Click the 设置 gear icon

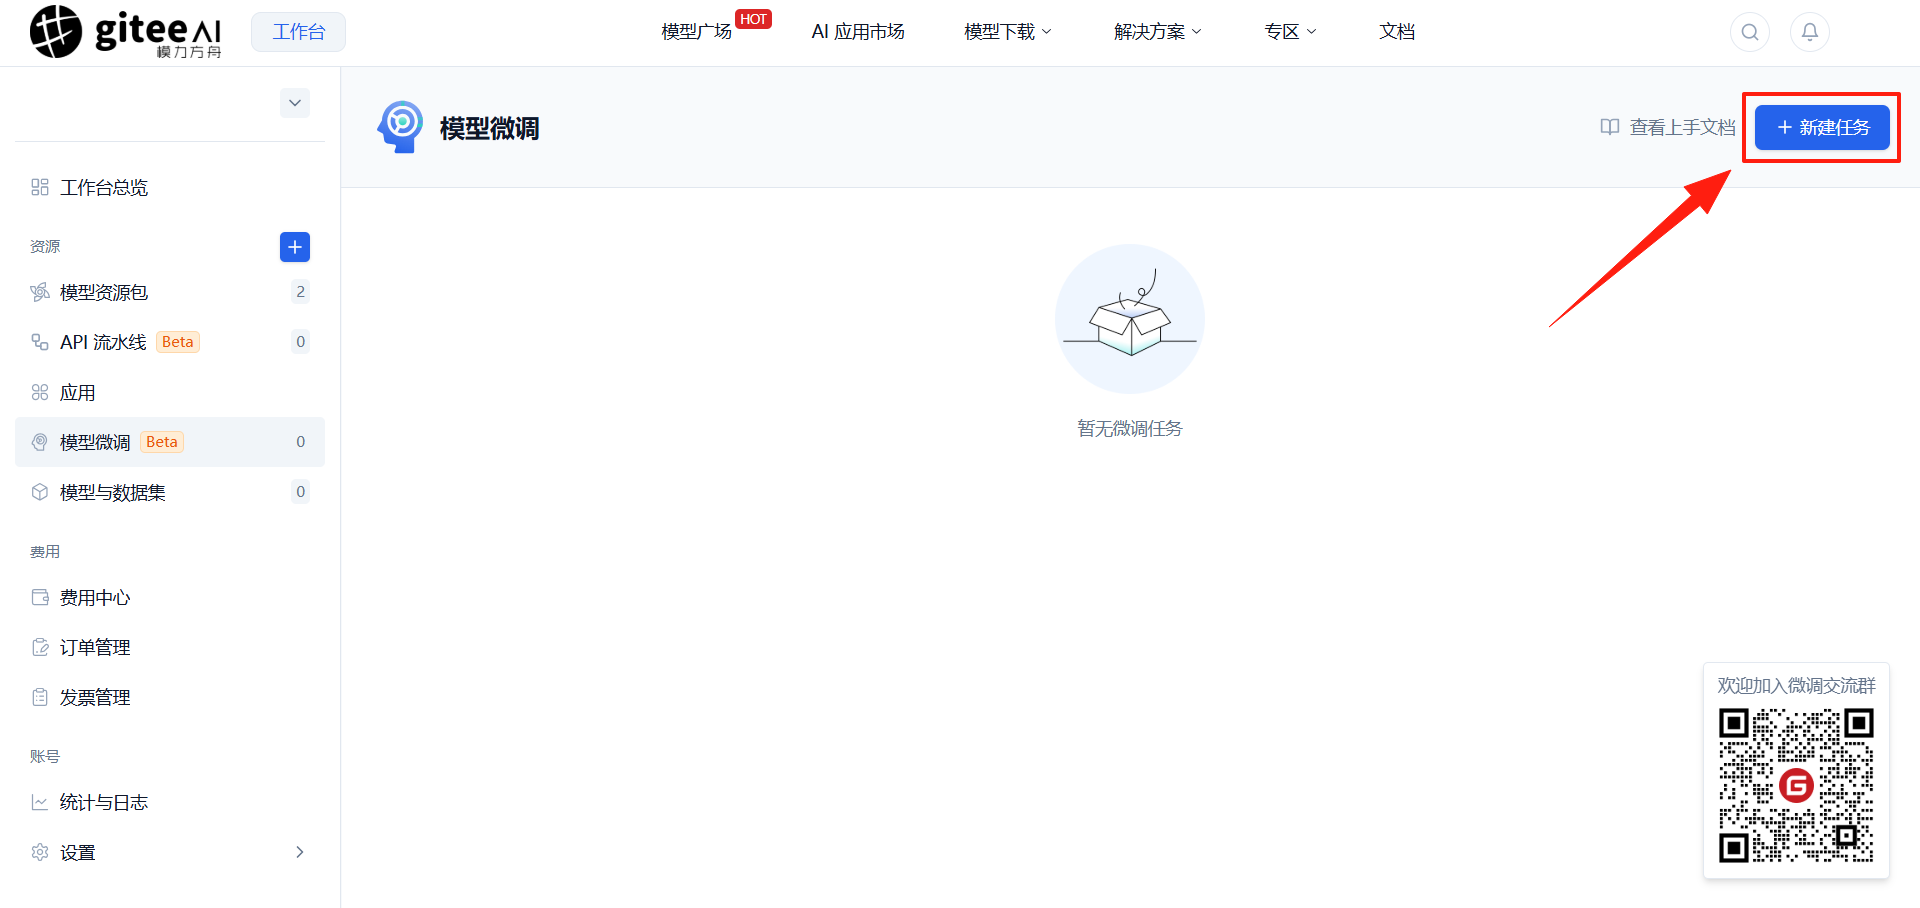[x=40, y=852]
